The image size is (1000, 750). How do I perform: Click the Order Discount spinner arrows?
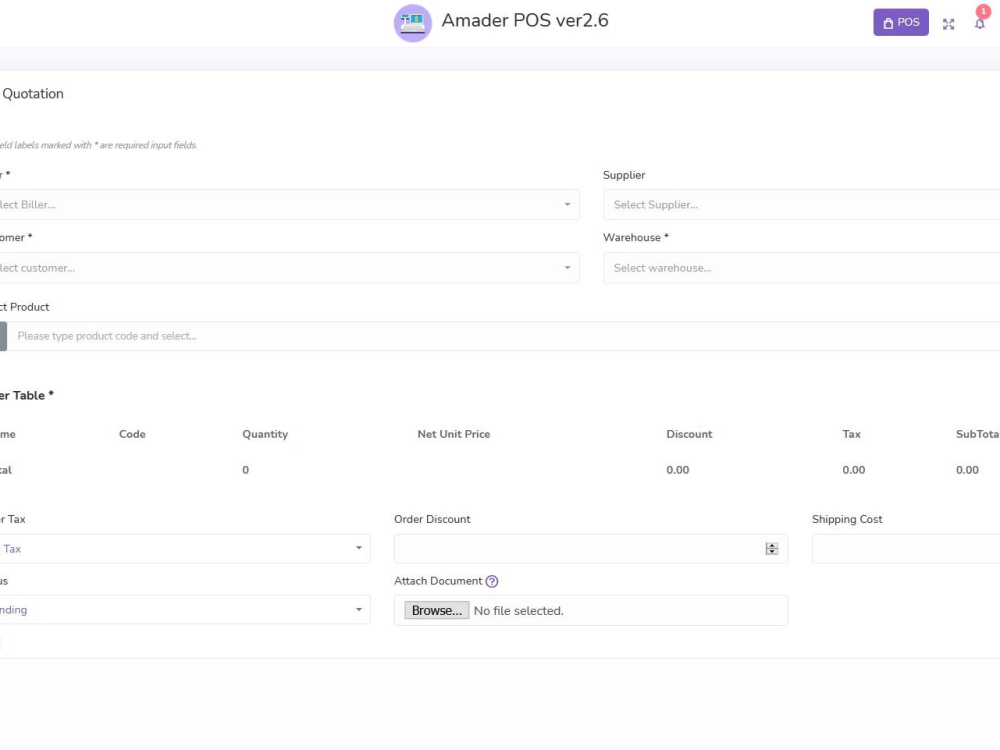point(772,548)
